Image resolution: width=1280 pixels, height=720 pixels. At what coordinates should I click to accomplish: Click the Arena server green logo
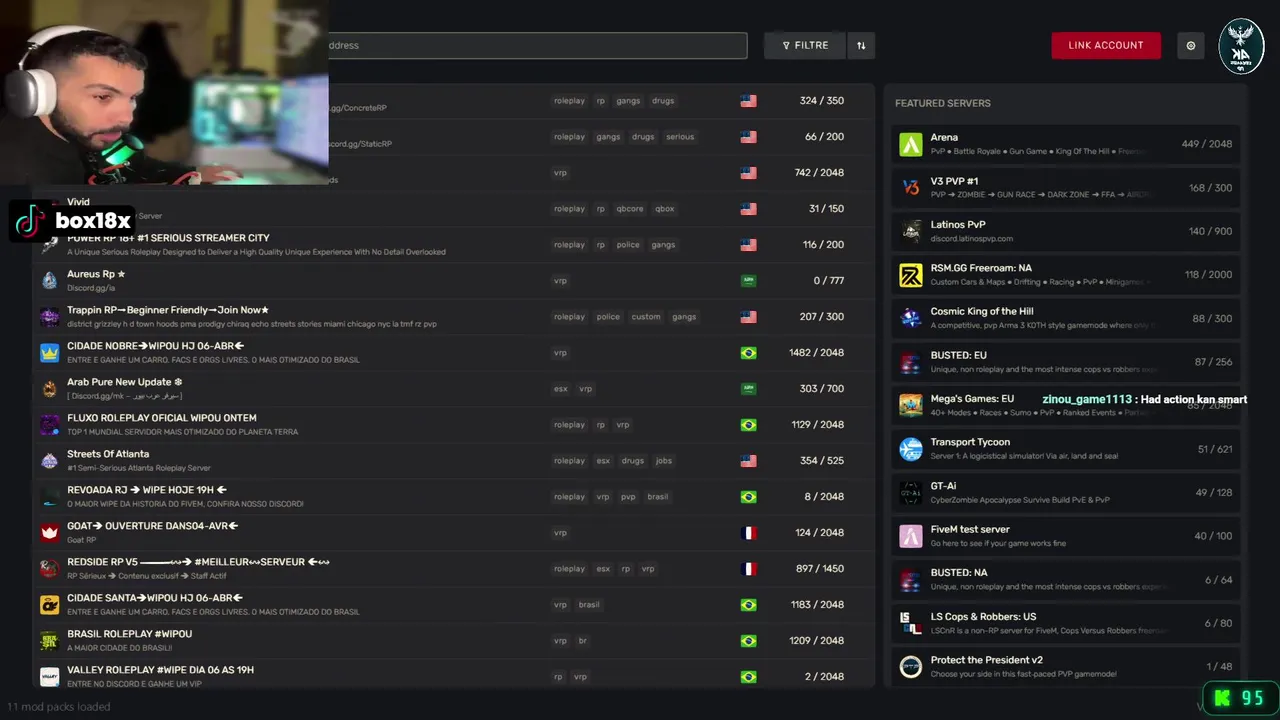910,144
